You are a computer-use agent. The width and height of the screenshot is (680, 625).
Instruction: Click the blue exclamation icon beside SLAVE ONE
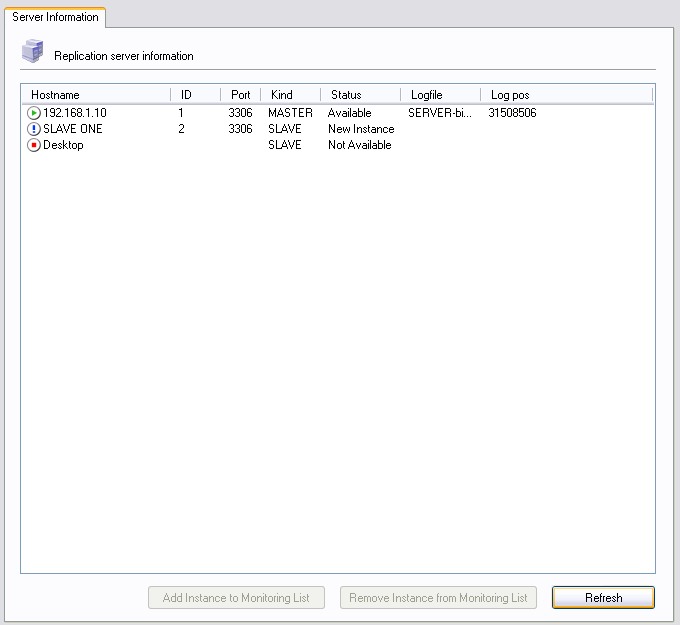(34, 129)
